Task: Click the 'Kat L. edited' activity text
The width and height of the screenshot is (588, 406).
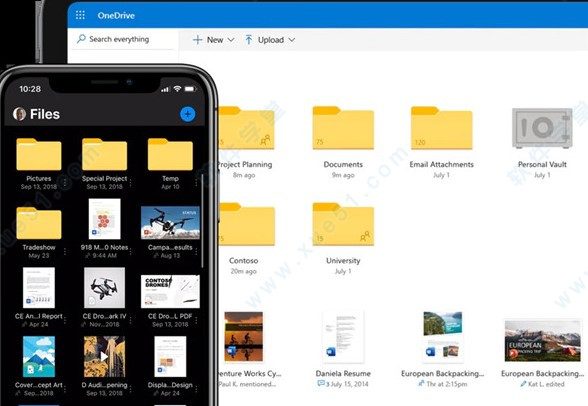Action: [x=546, y=384]
